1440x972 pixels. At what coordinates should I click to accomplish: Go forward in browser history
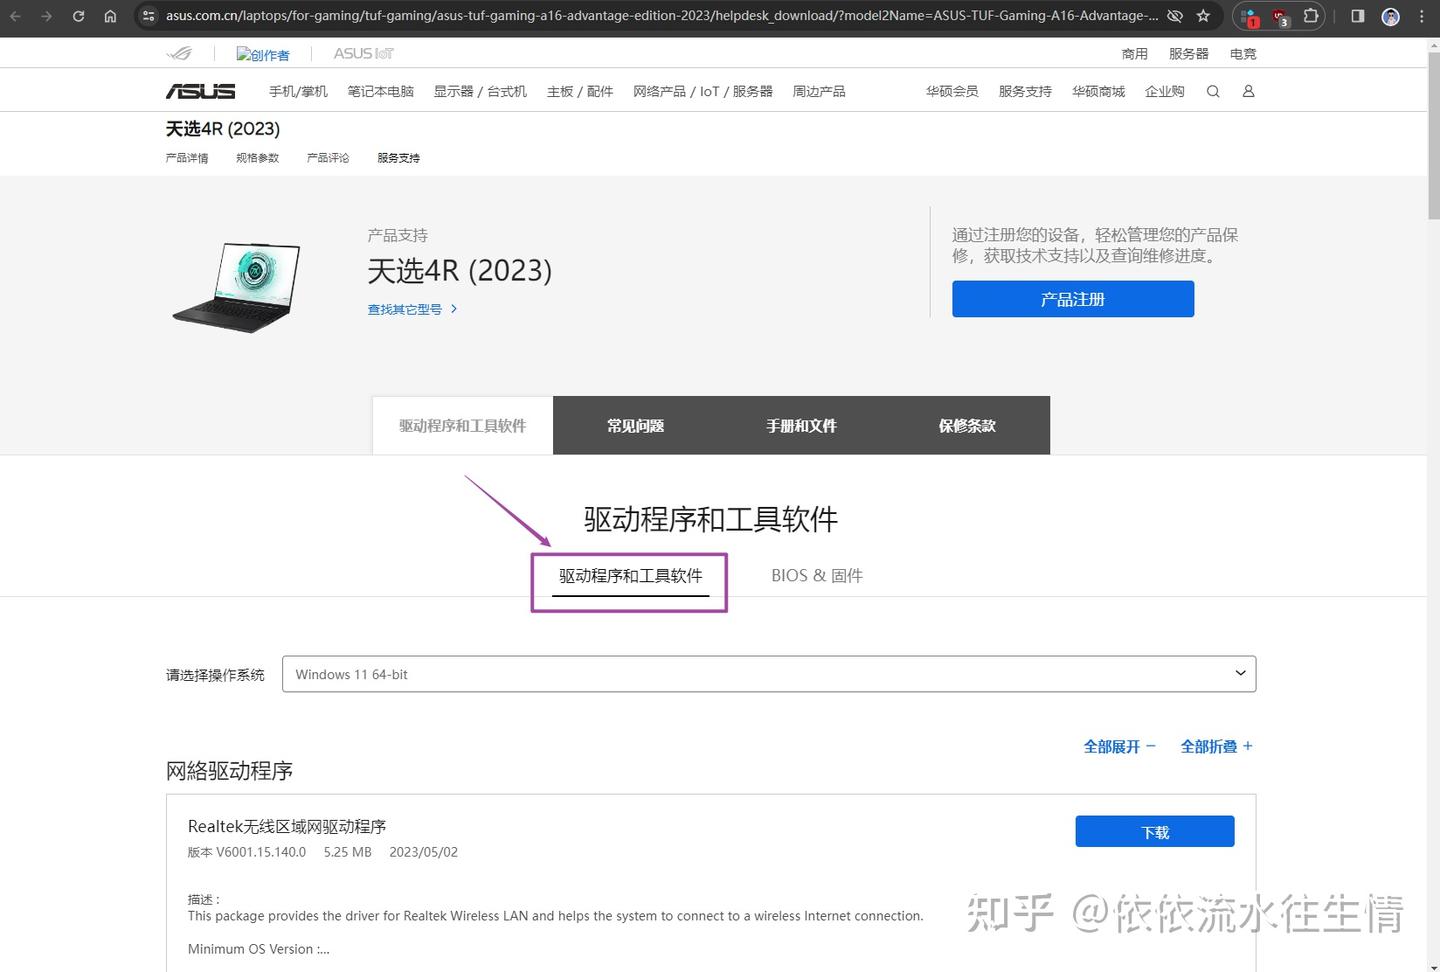click(x=46, y=16)
